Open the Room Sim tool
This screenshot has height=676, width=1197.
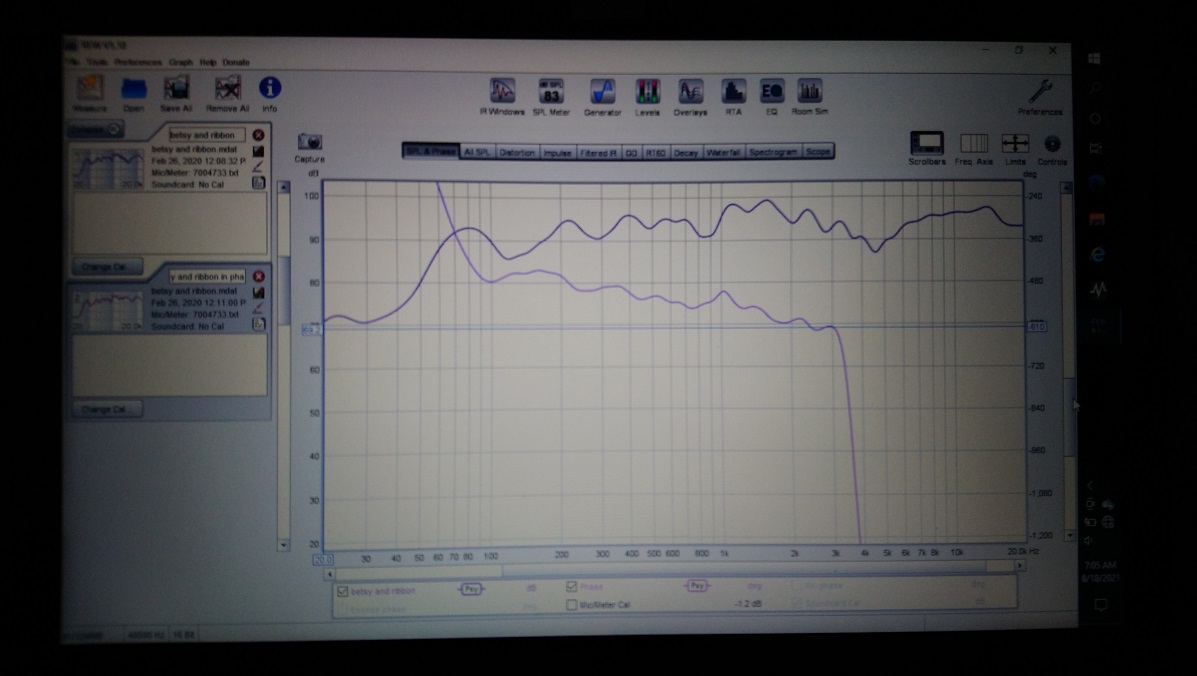(809, 97)
